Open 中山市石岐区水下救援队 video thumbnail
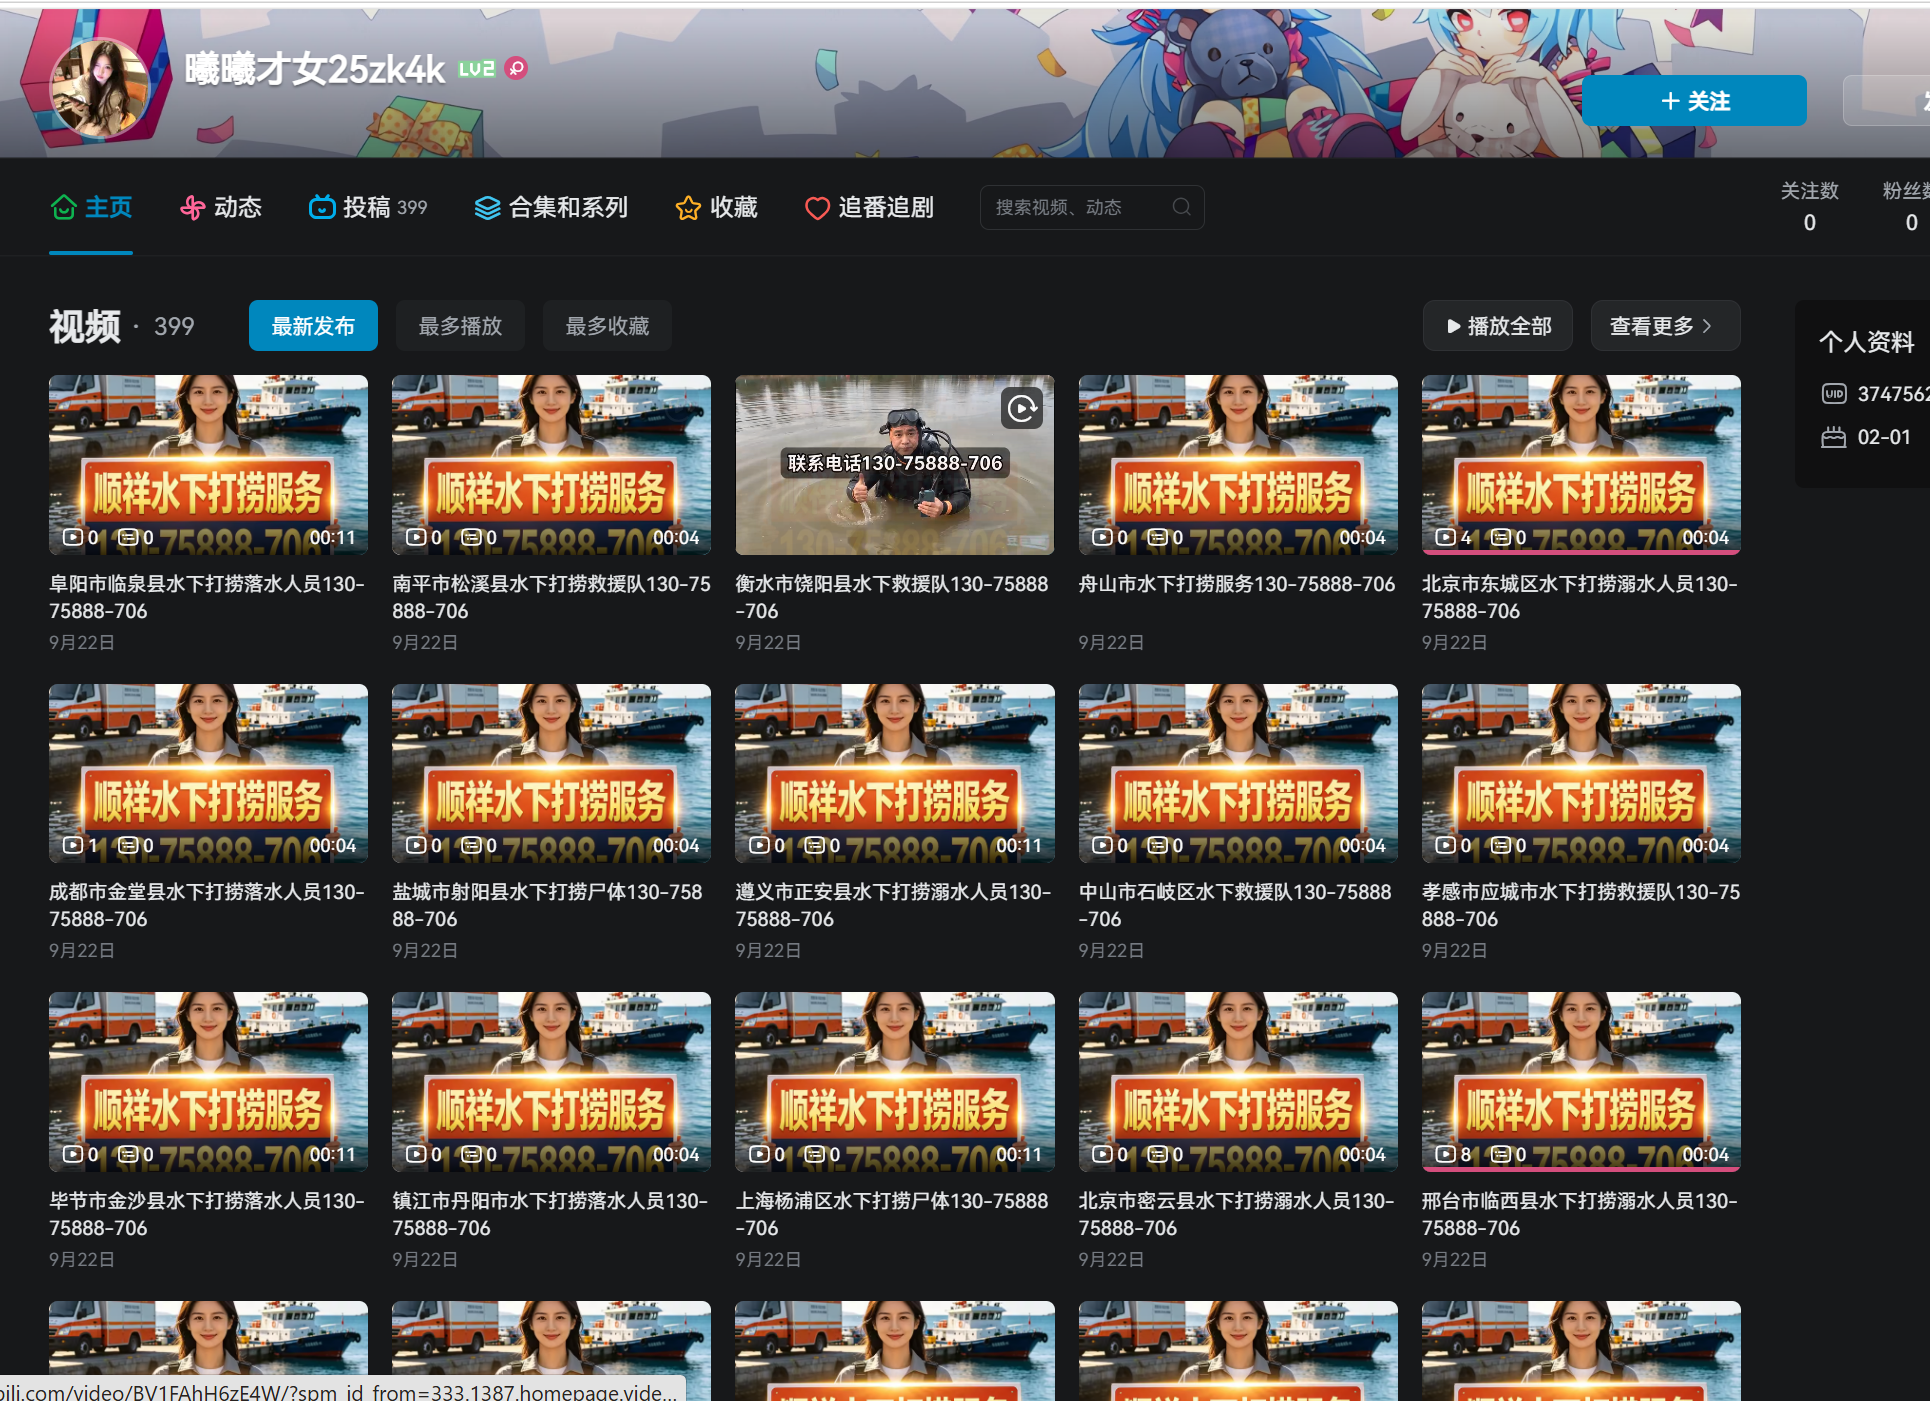Screen dimensions: 1930x1401 (1238, 774)
